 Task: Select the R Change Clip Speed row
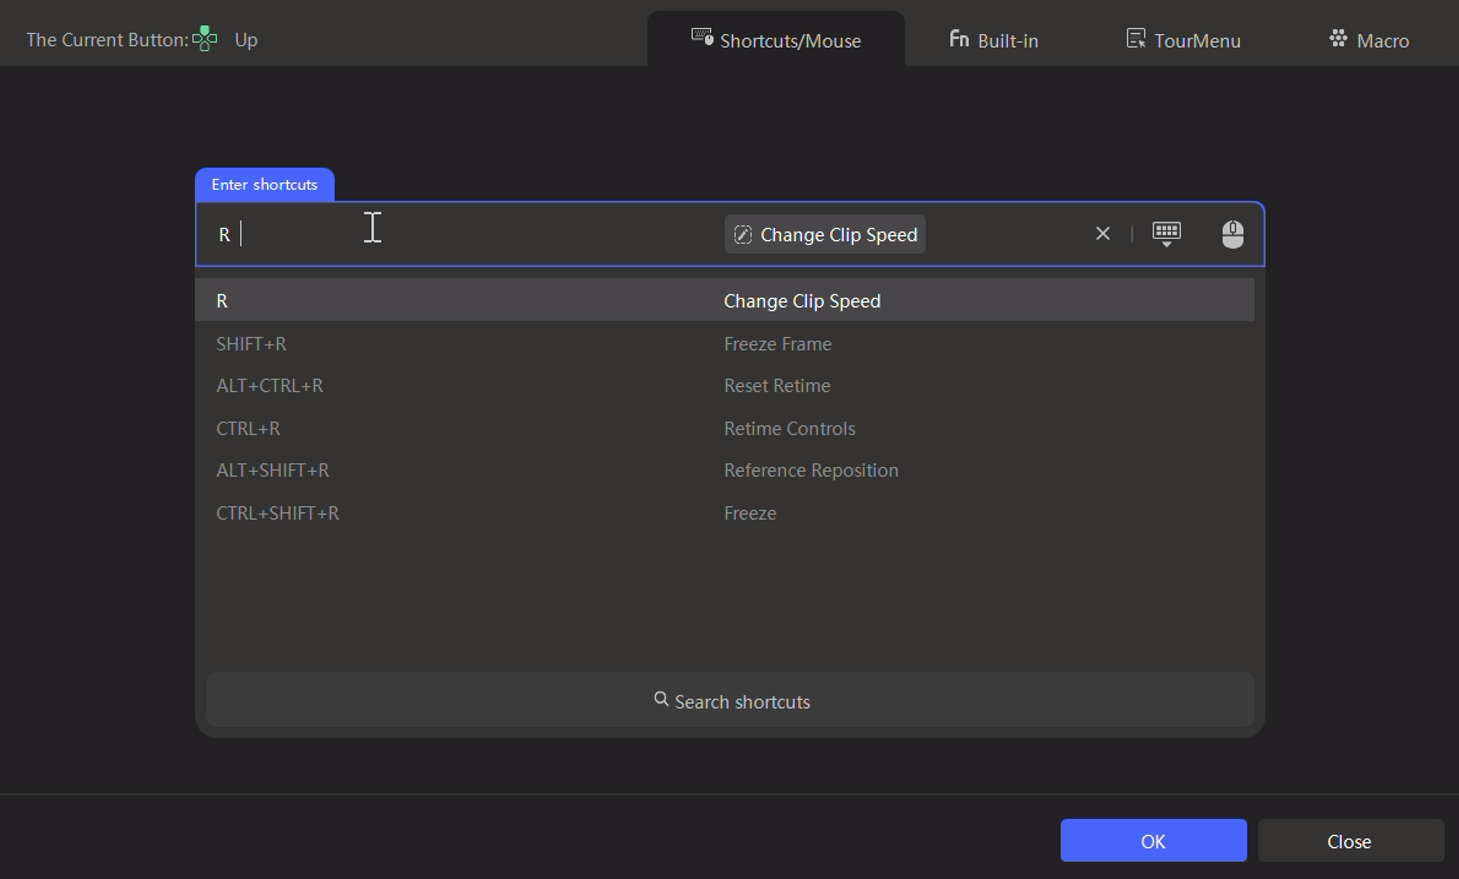point(724,301)
